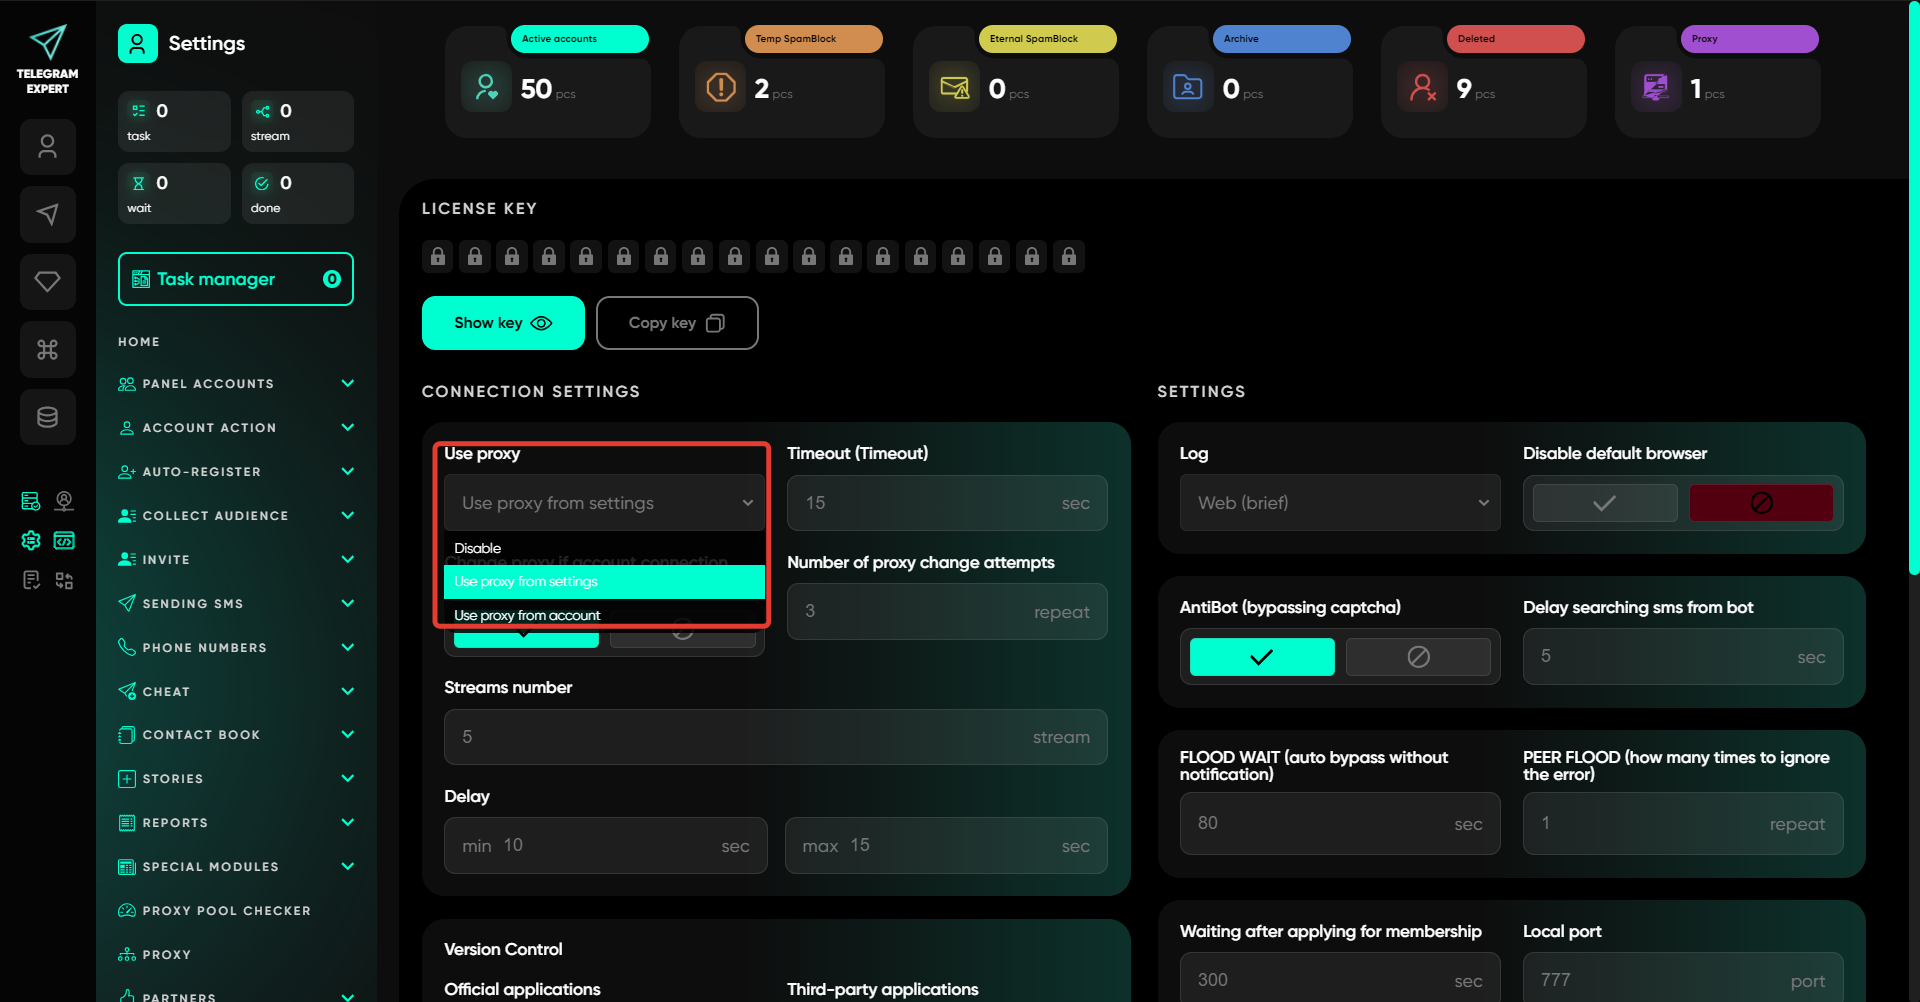Turn on Disable default browser checkmark

(1604, 503)
